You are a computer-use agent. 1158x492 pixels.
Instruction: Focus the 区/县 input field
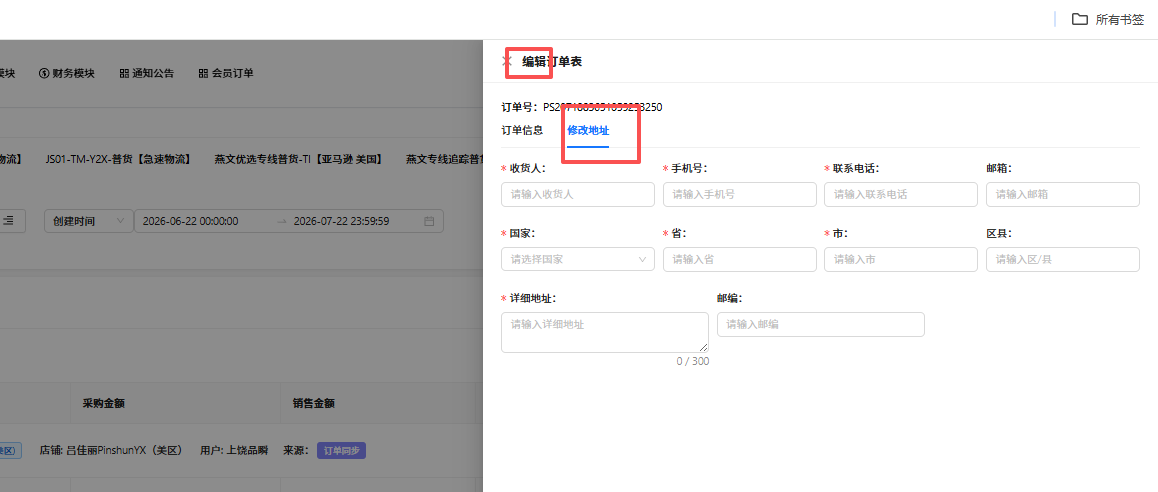click(x=1063, y=259)
